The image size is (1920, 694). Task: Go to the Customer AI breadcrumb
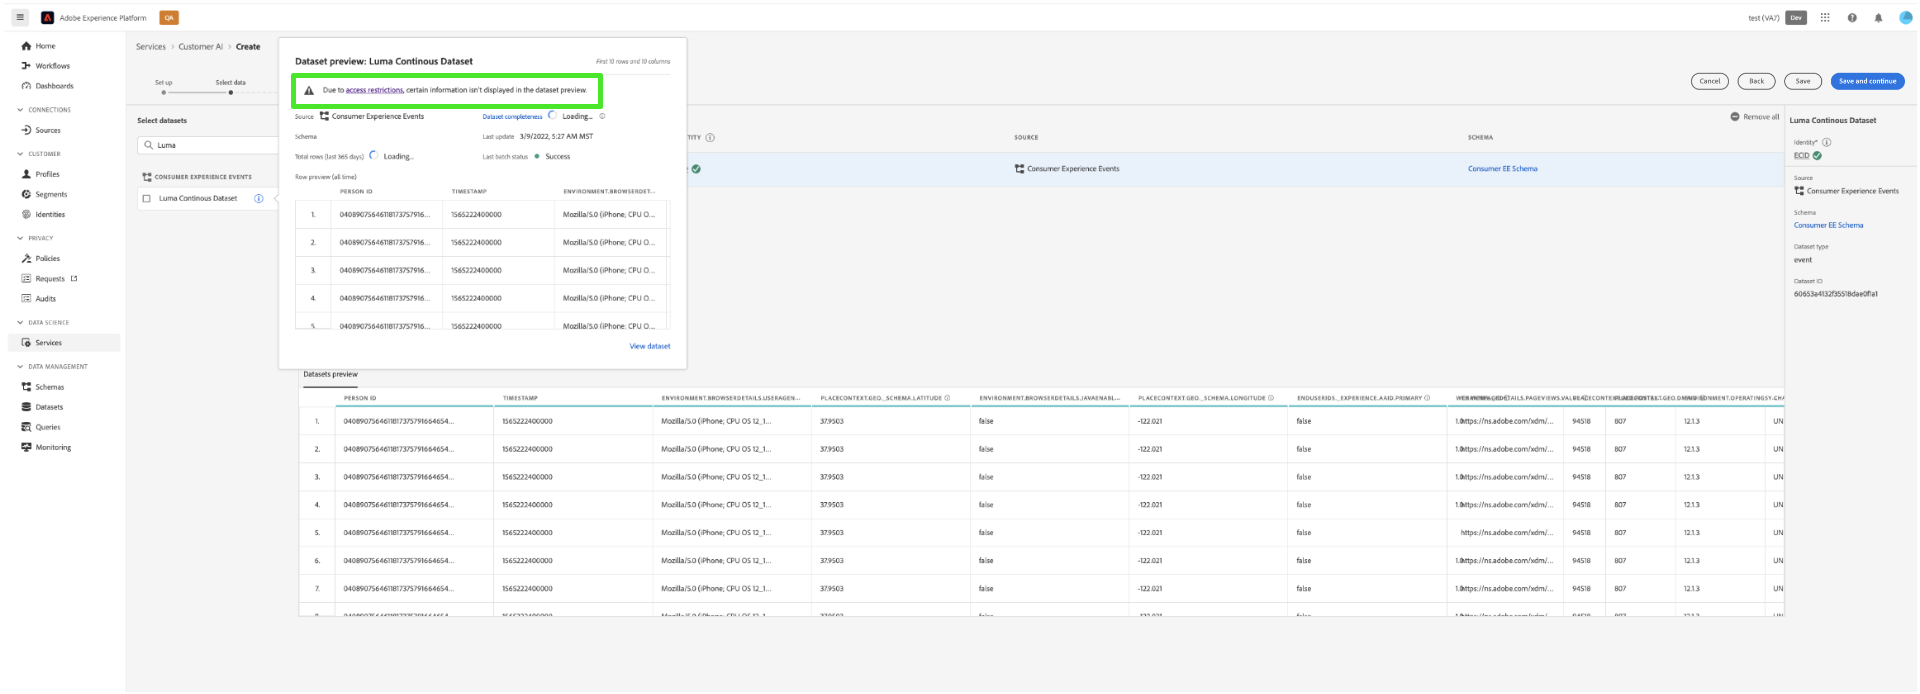click(x=201, y=47)
